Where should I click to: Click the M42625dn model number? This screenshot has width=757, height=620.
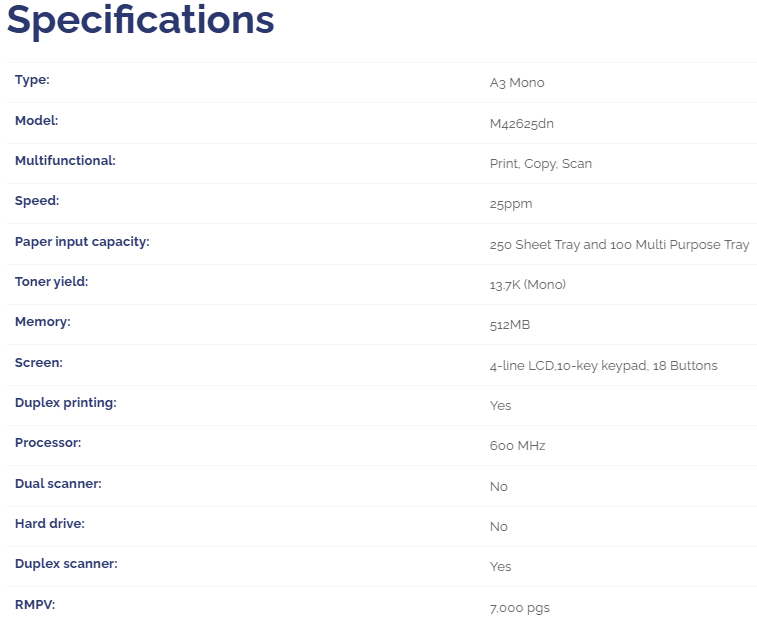coord(521,123)
